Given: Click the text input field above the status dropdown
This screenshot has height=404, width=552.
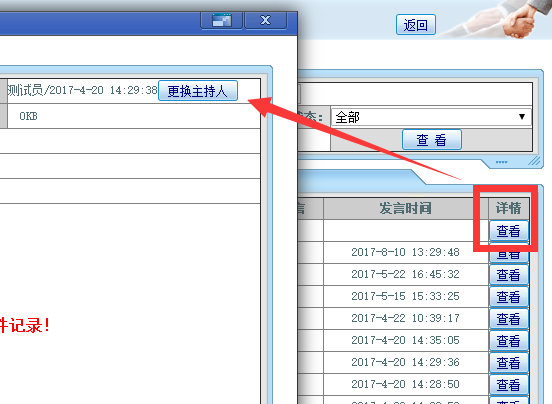Looking at the screenshot, I should (x=415, y=94).
